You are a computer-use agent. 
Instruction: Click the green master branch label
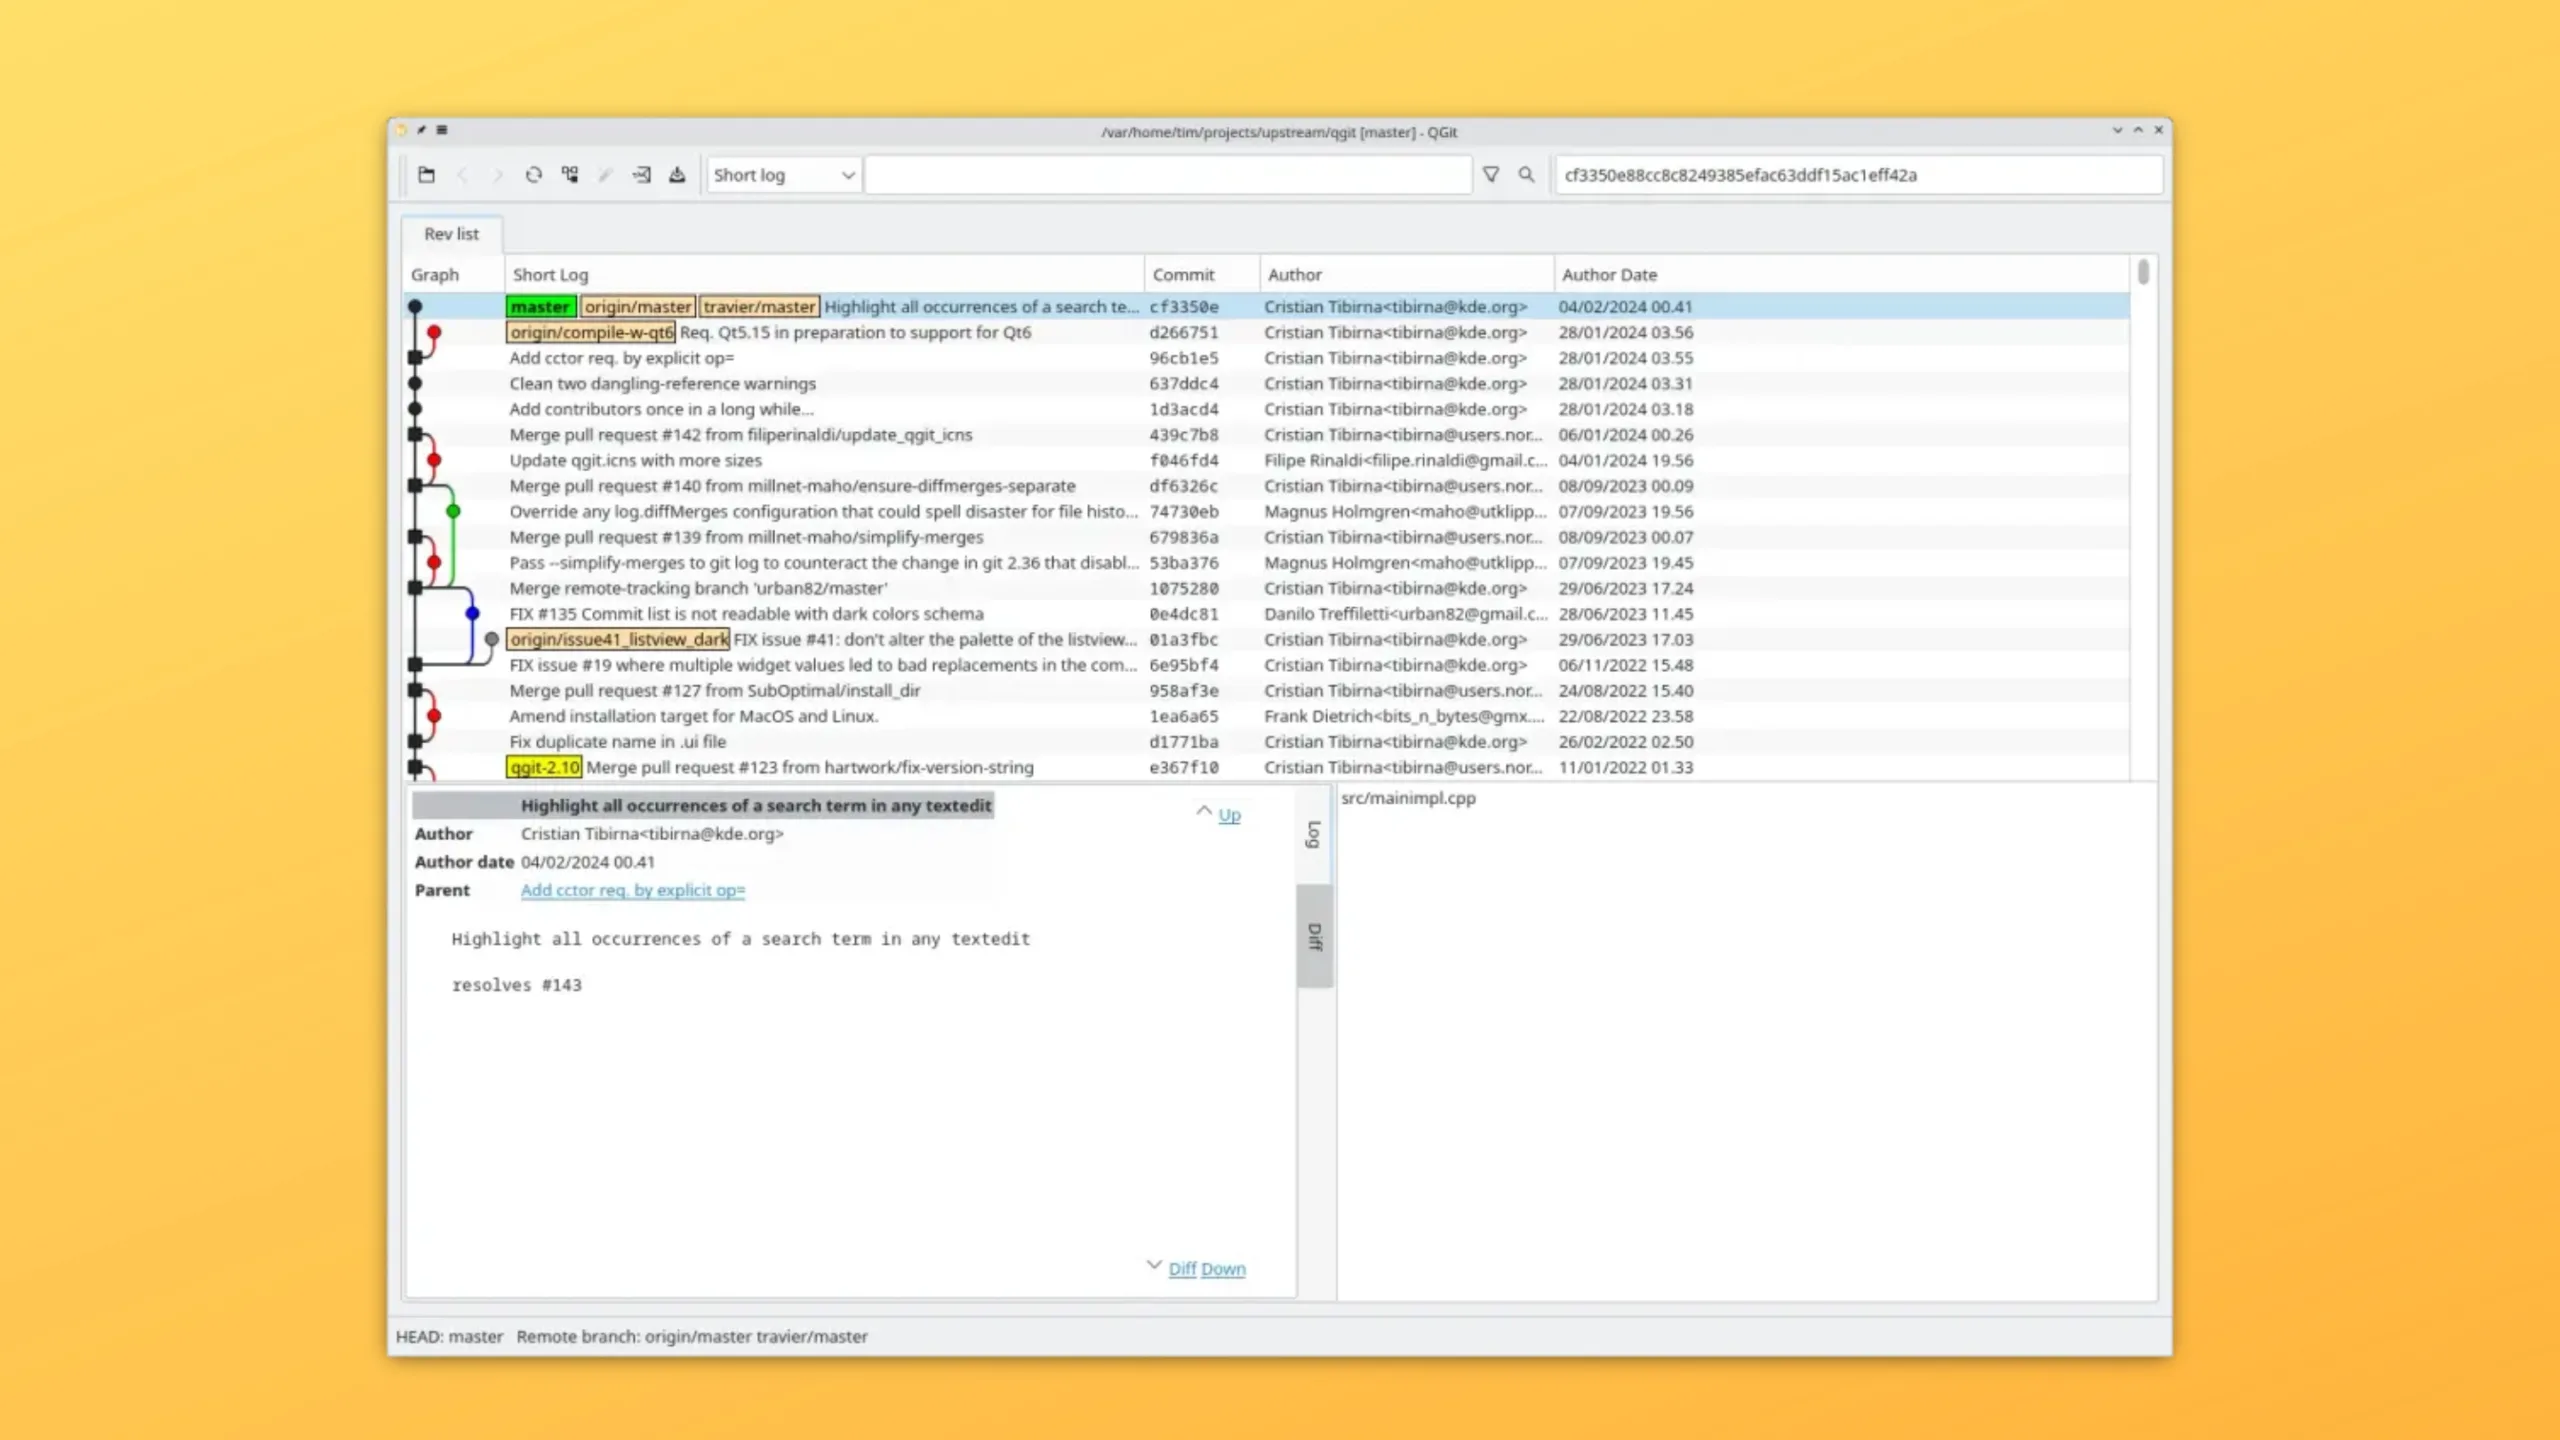pyautogui.click(x=541, y=306)
